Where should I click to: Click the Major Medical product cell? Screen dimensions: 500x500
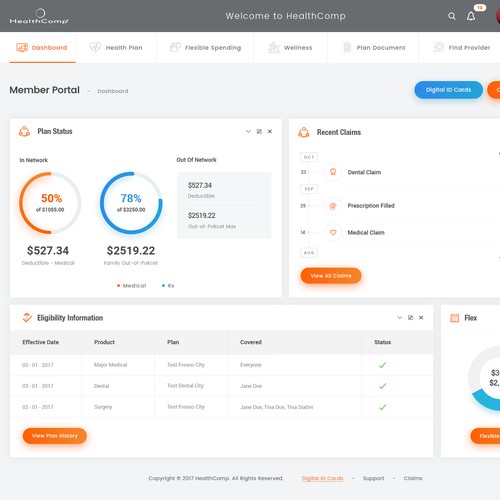(110, 365)
